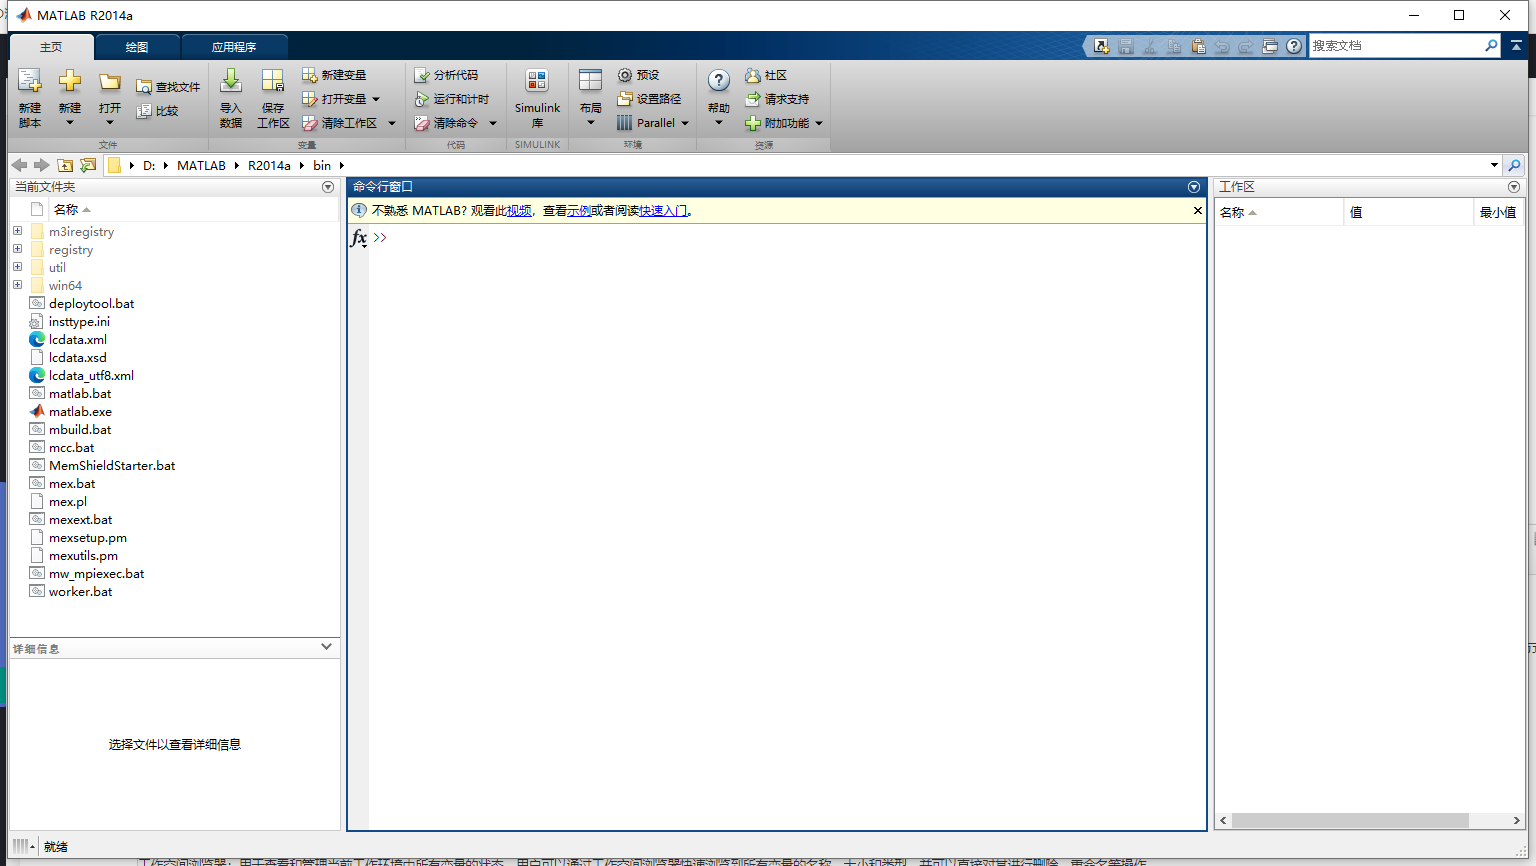1536x866 pixels.
Task: Open Community (社区) link icon
Action: pos(753,75)
